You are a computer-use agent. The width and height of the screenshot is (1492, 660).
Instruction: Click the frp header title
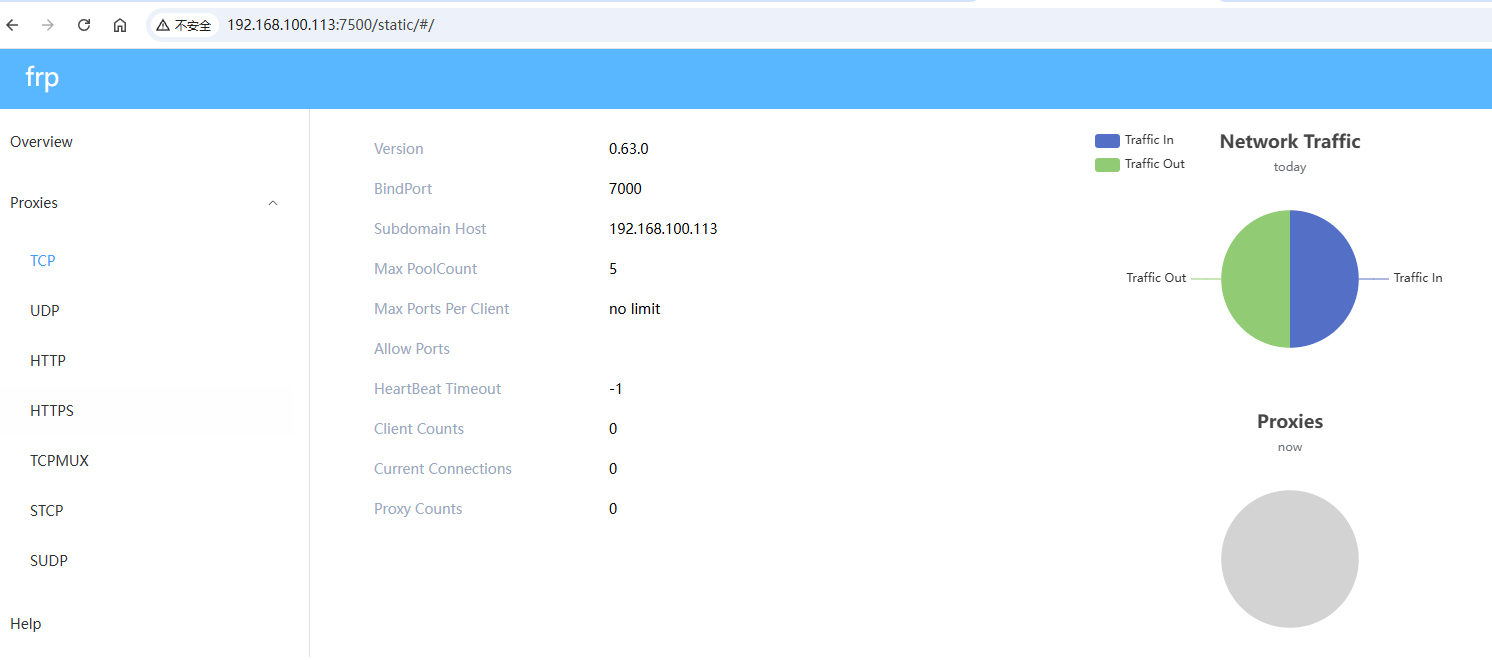[42, 77]
